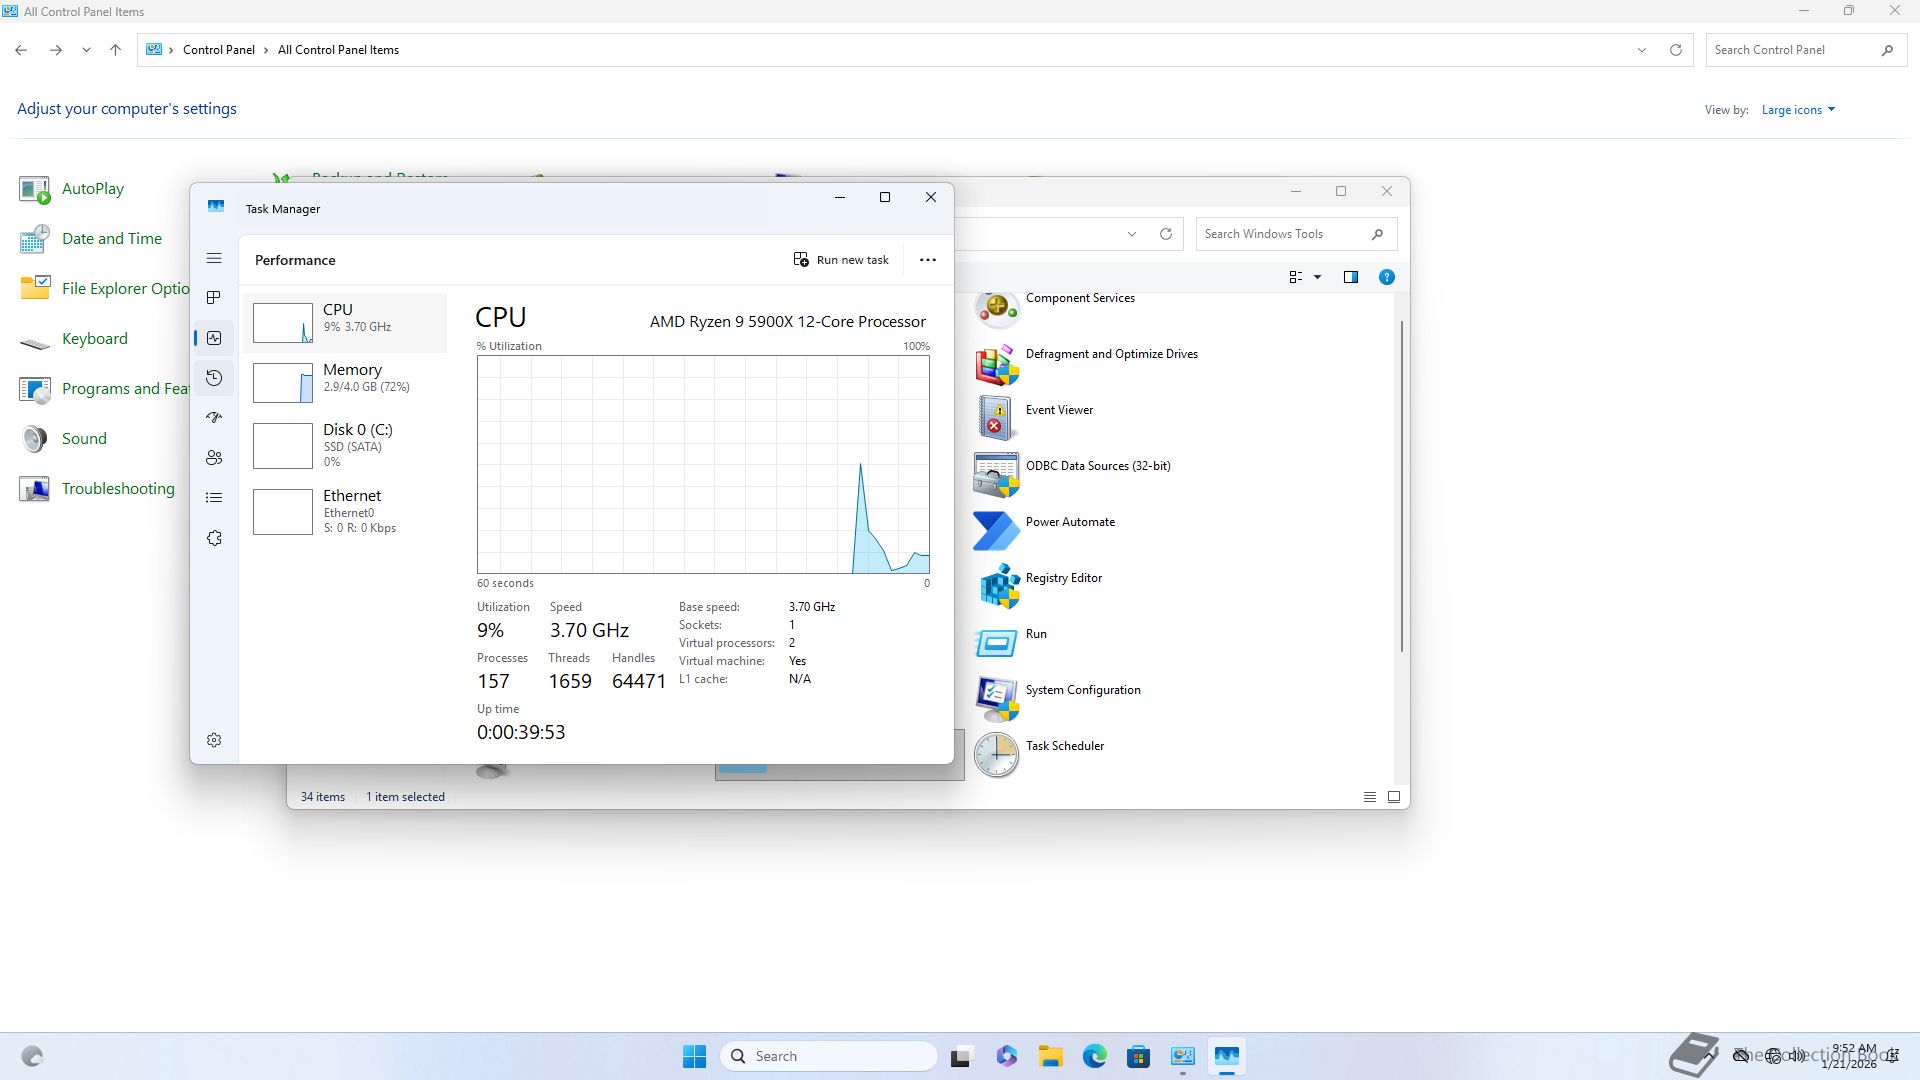Open App history page in Task Manager
The height and width of the screenshot is (1080, 1920).
coord(214,378)
